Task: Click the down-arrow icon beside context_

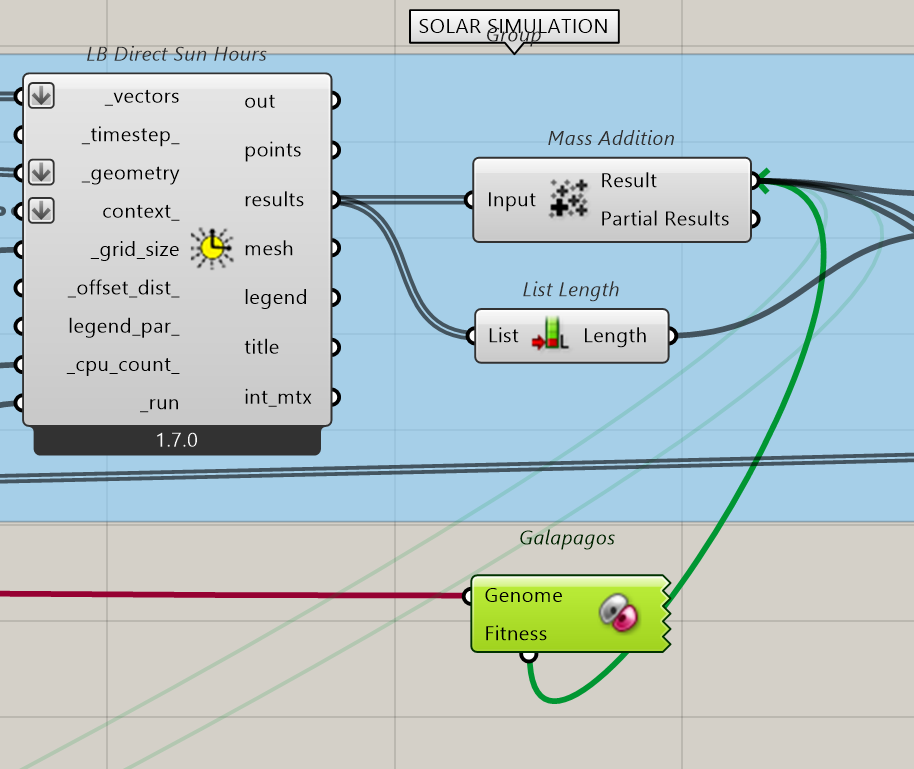Action: (40, 211)
